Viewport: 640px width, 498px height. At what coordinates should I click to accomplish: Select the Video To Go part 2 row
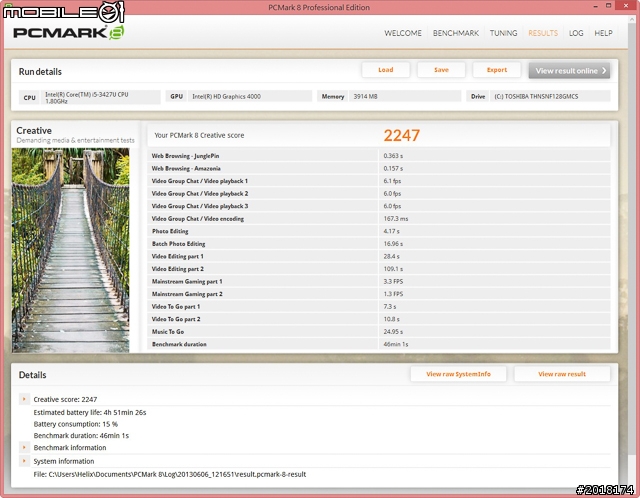(x=378, y=319)
